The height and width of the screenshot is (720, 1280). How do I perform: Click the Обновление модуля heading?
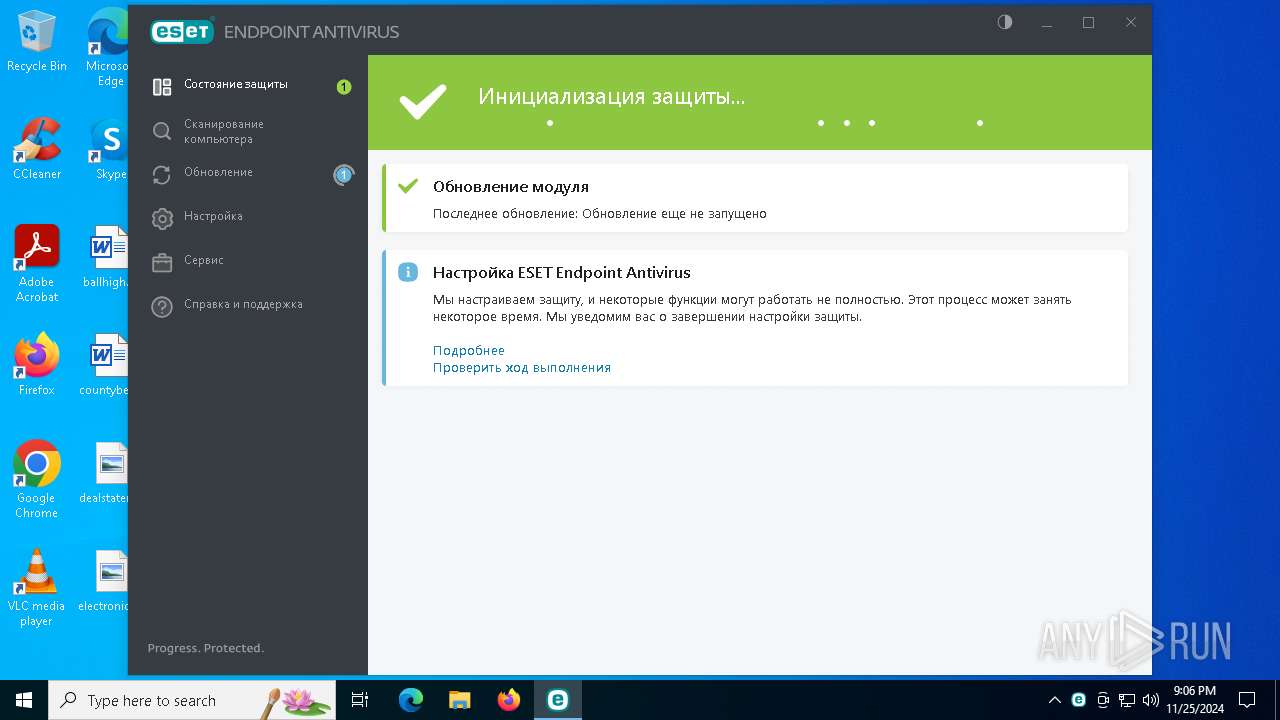511,187
